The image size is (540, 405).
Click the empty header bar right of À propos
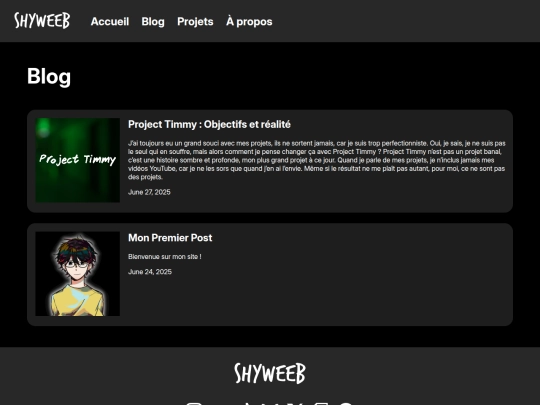pos(406,21)
